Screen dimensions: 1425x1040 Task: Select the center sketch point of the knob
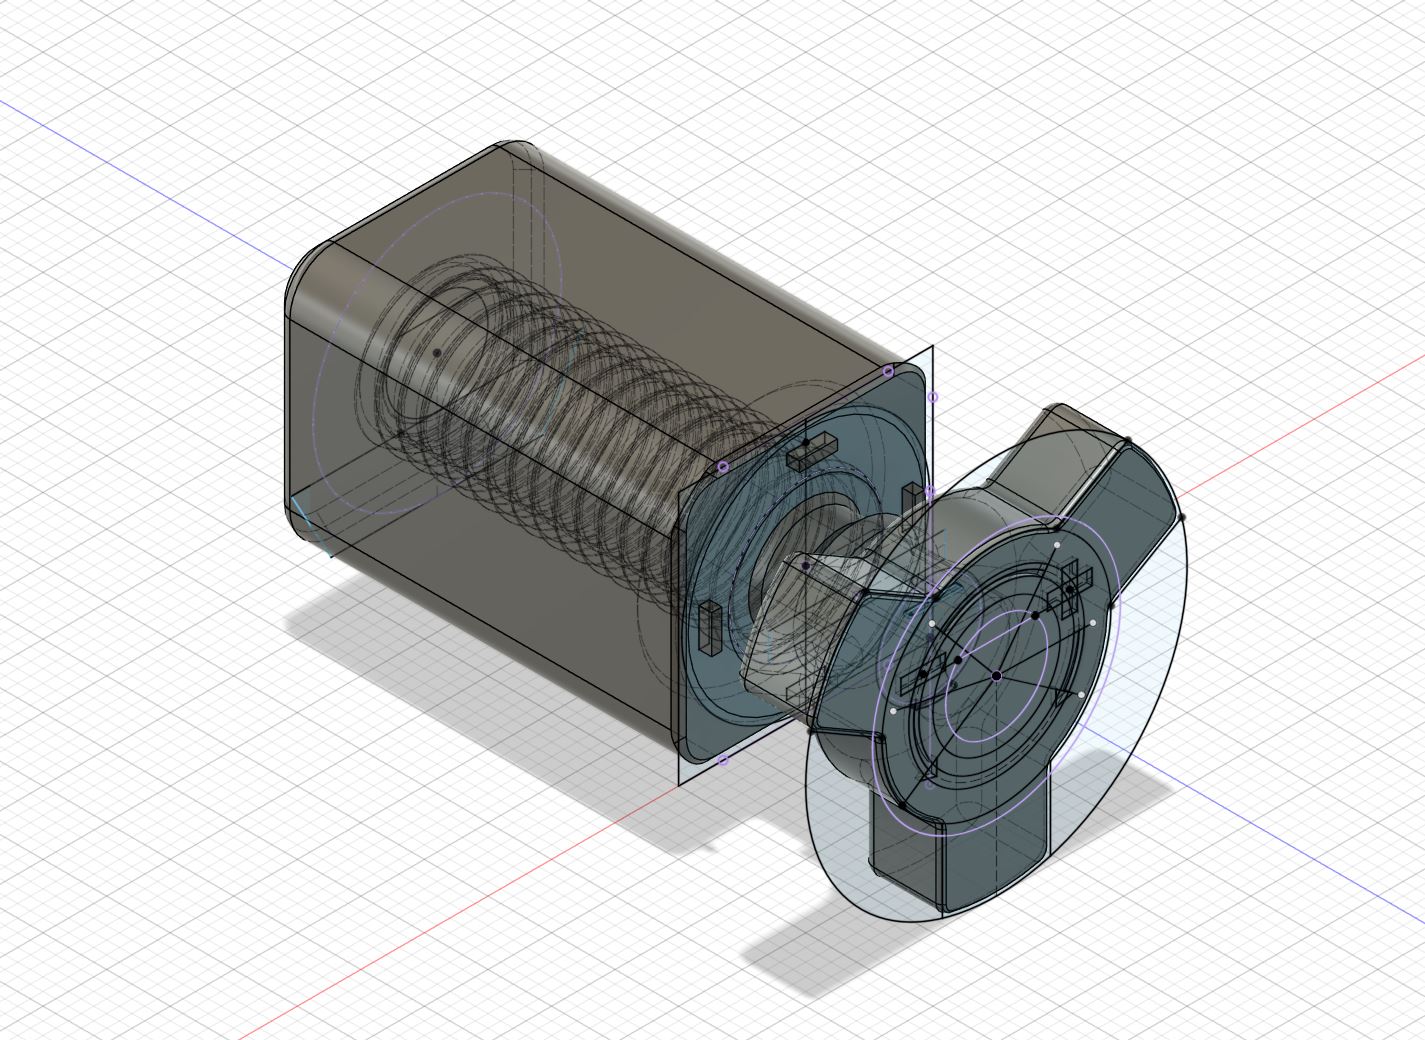coord(996,677)
